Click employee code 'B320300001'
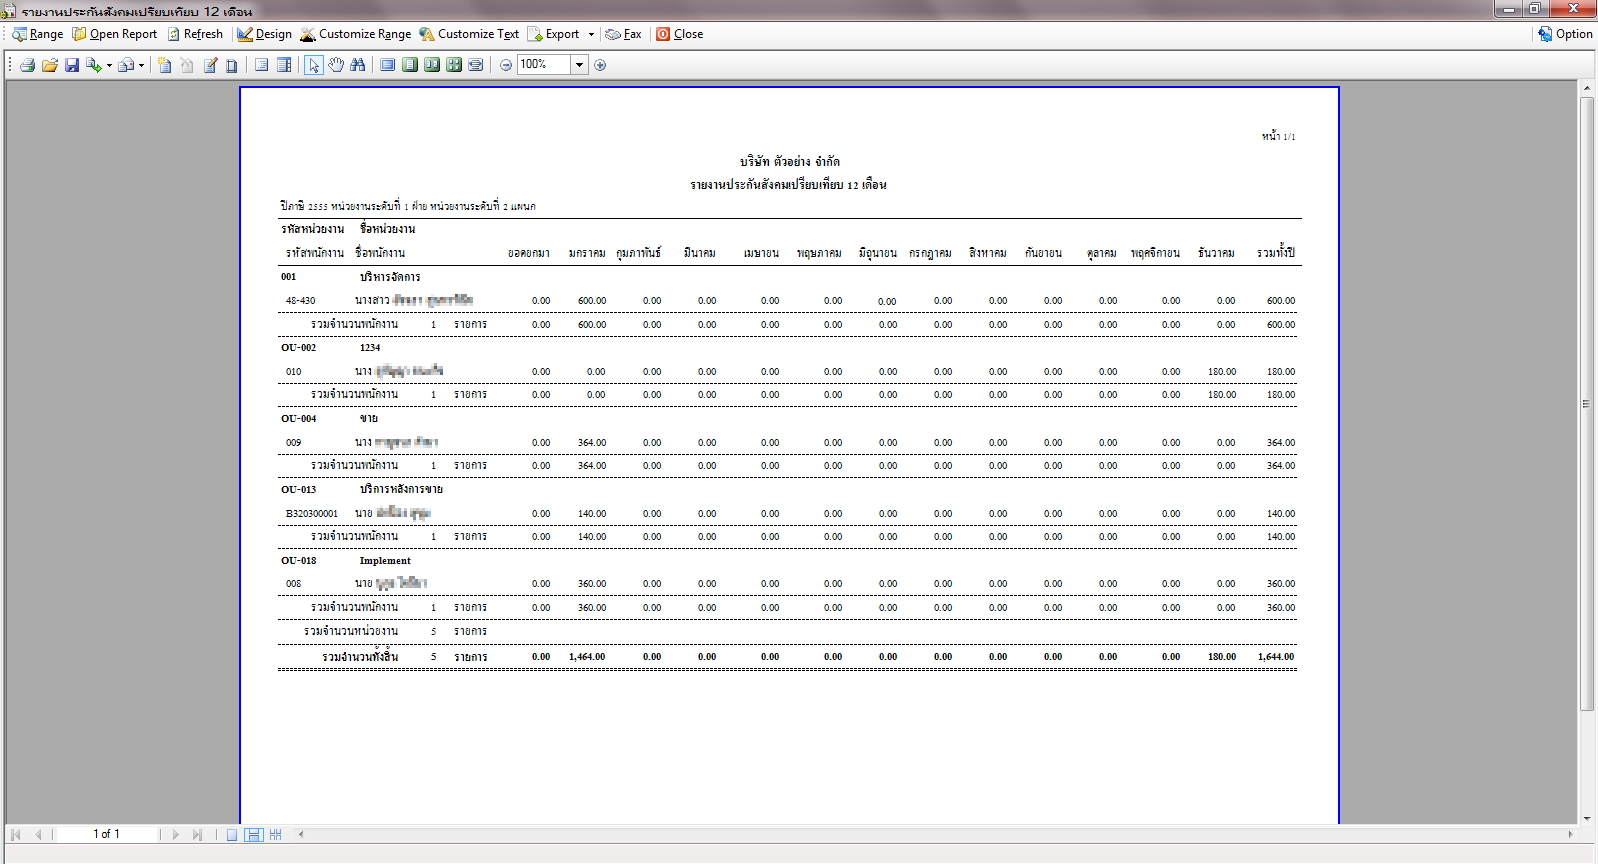 312,514
